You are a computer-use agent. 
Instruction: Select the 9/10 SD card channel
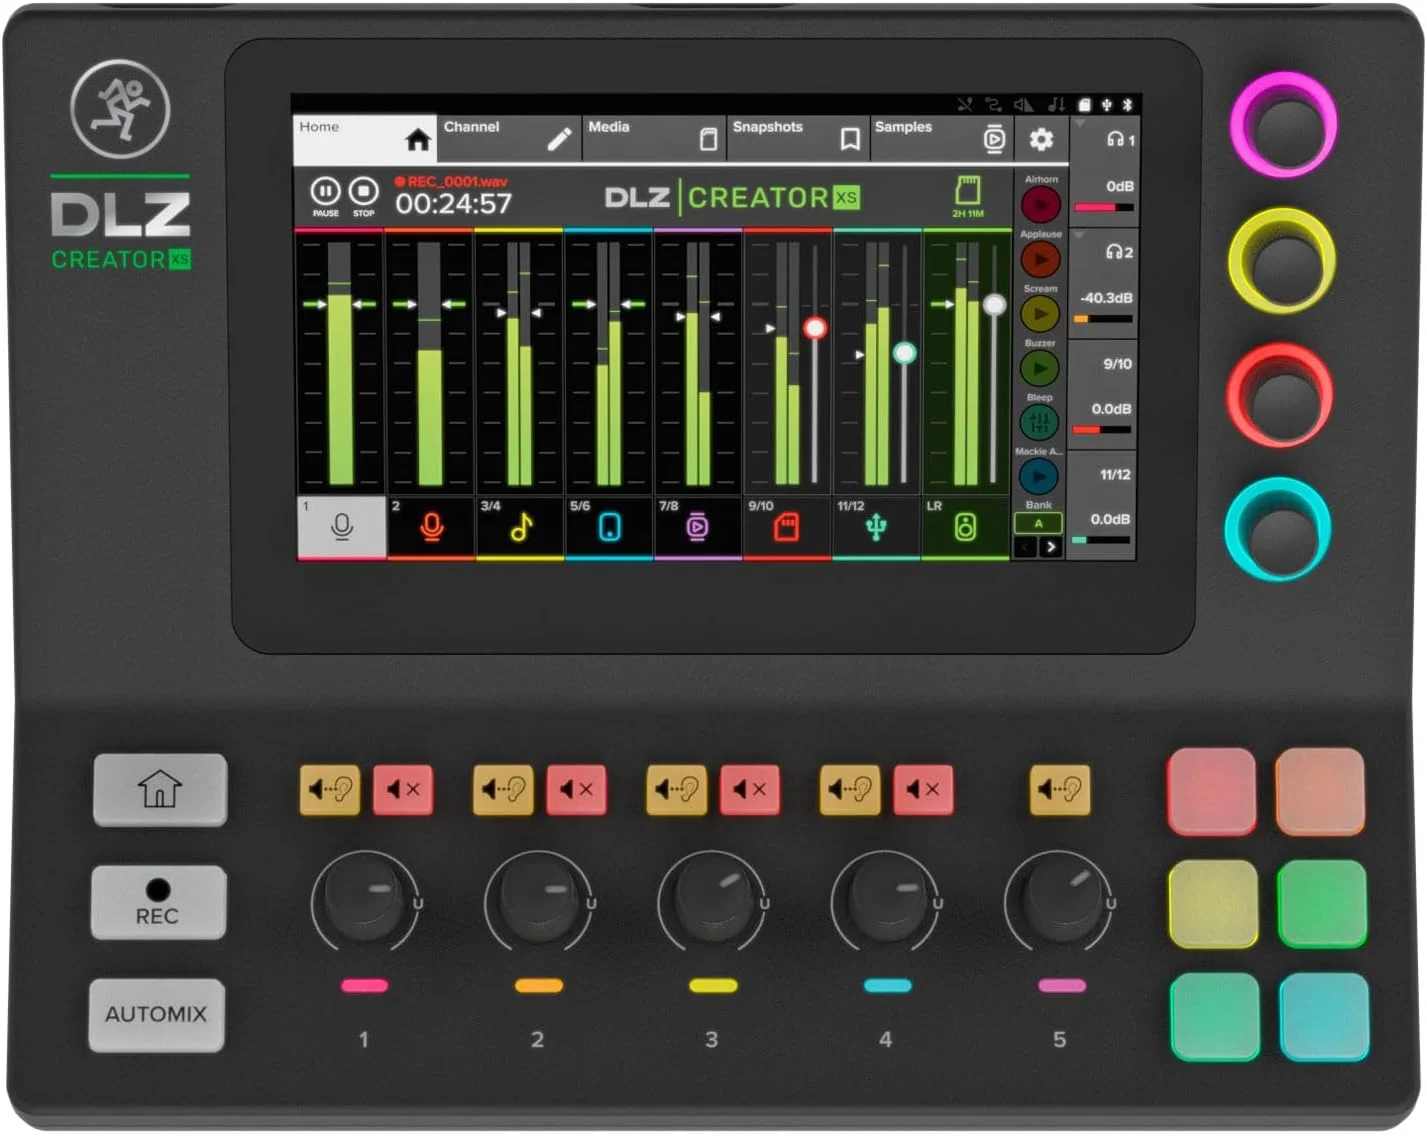point(786,527)
